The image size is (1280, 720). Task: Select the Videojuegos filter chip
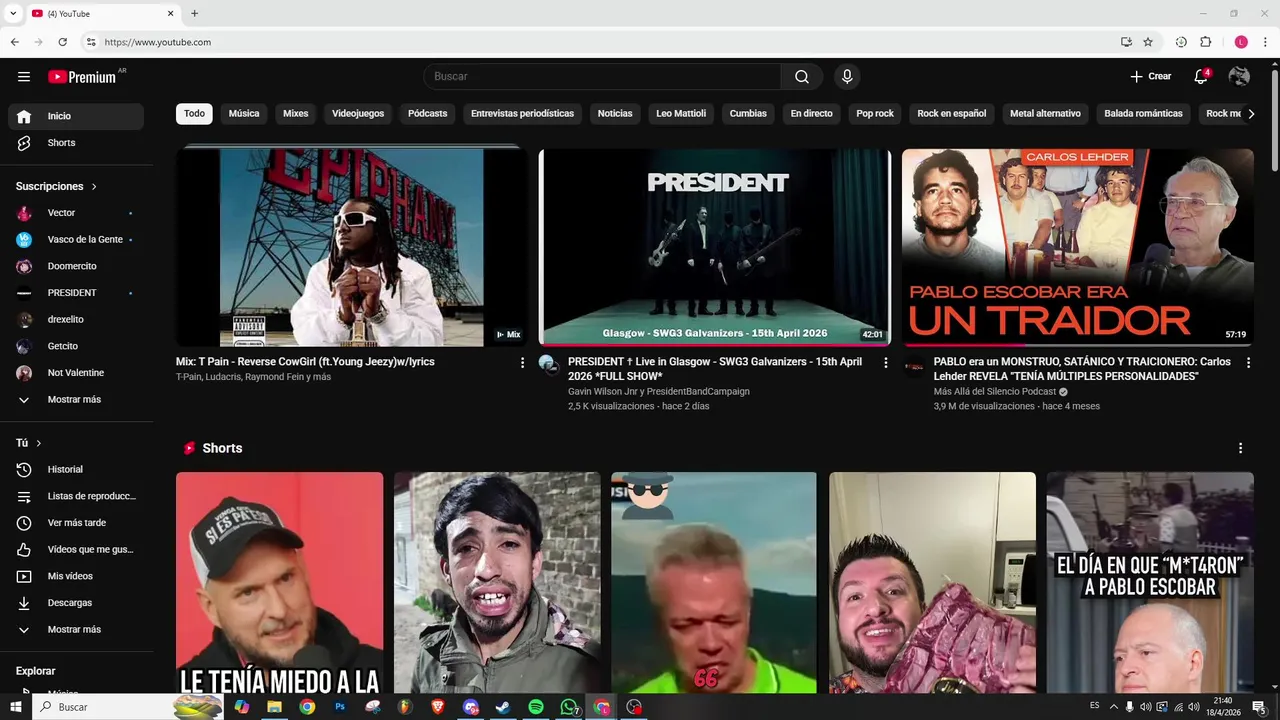tap(358, 114)
